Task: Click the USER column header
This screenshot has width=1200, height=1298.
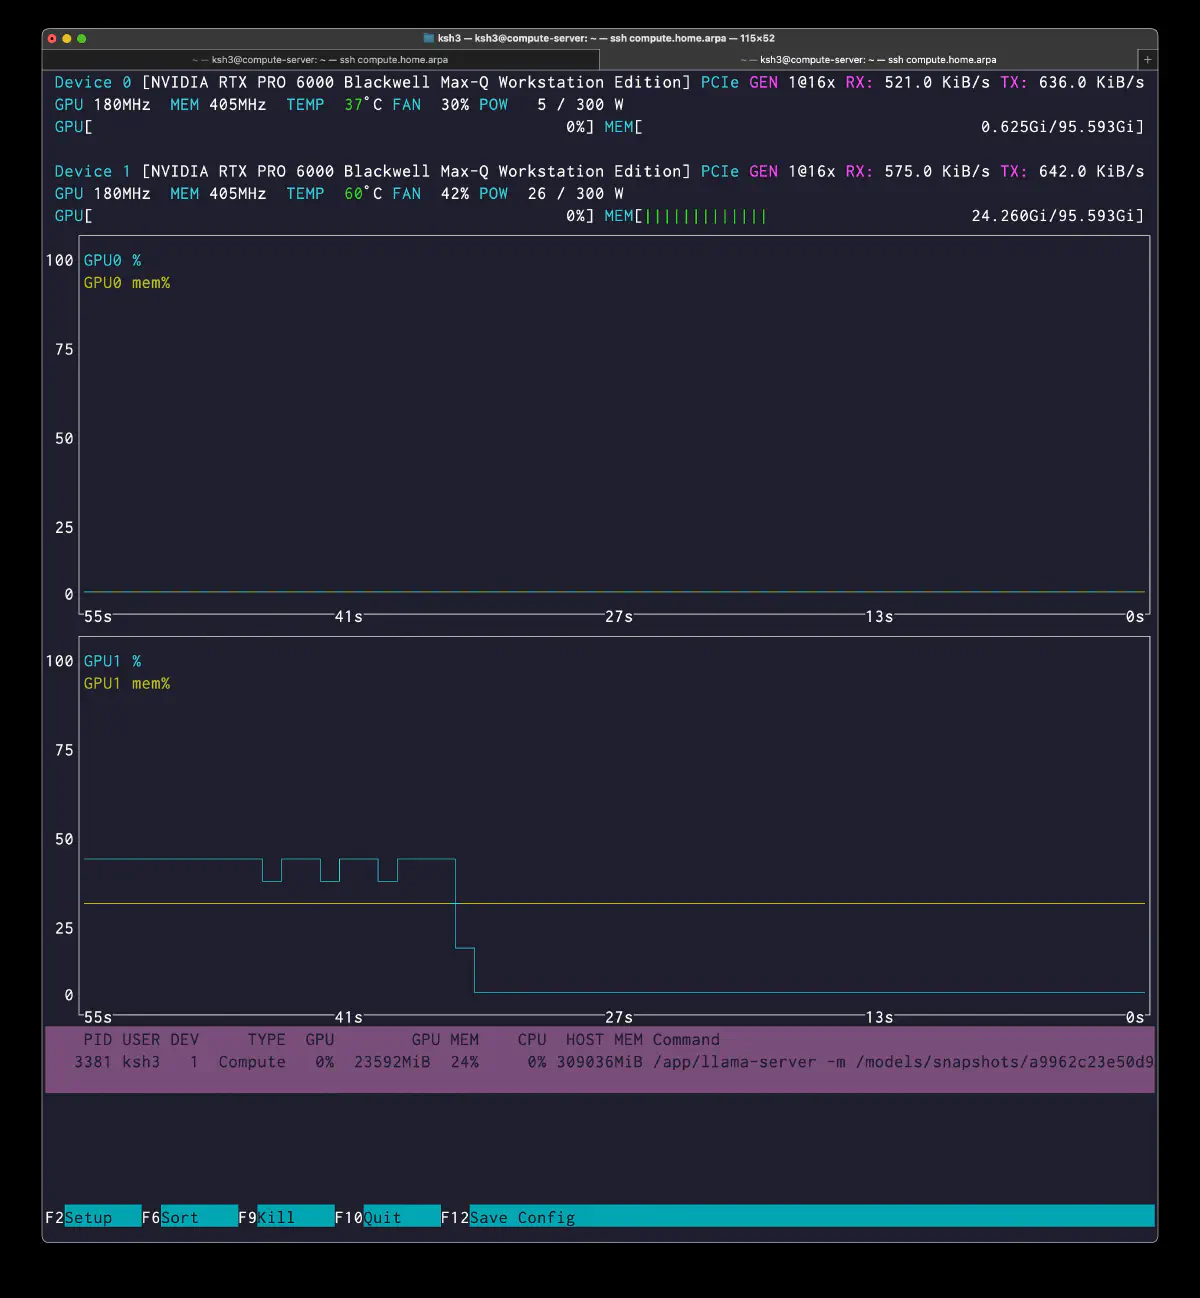Action: pos(141,1040)
